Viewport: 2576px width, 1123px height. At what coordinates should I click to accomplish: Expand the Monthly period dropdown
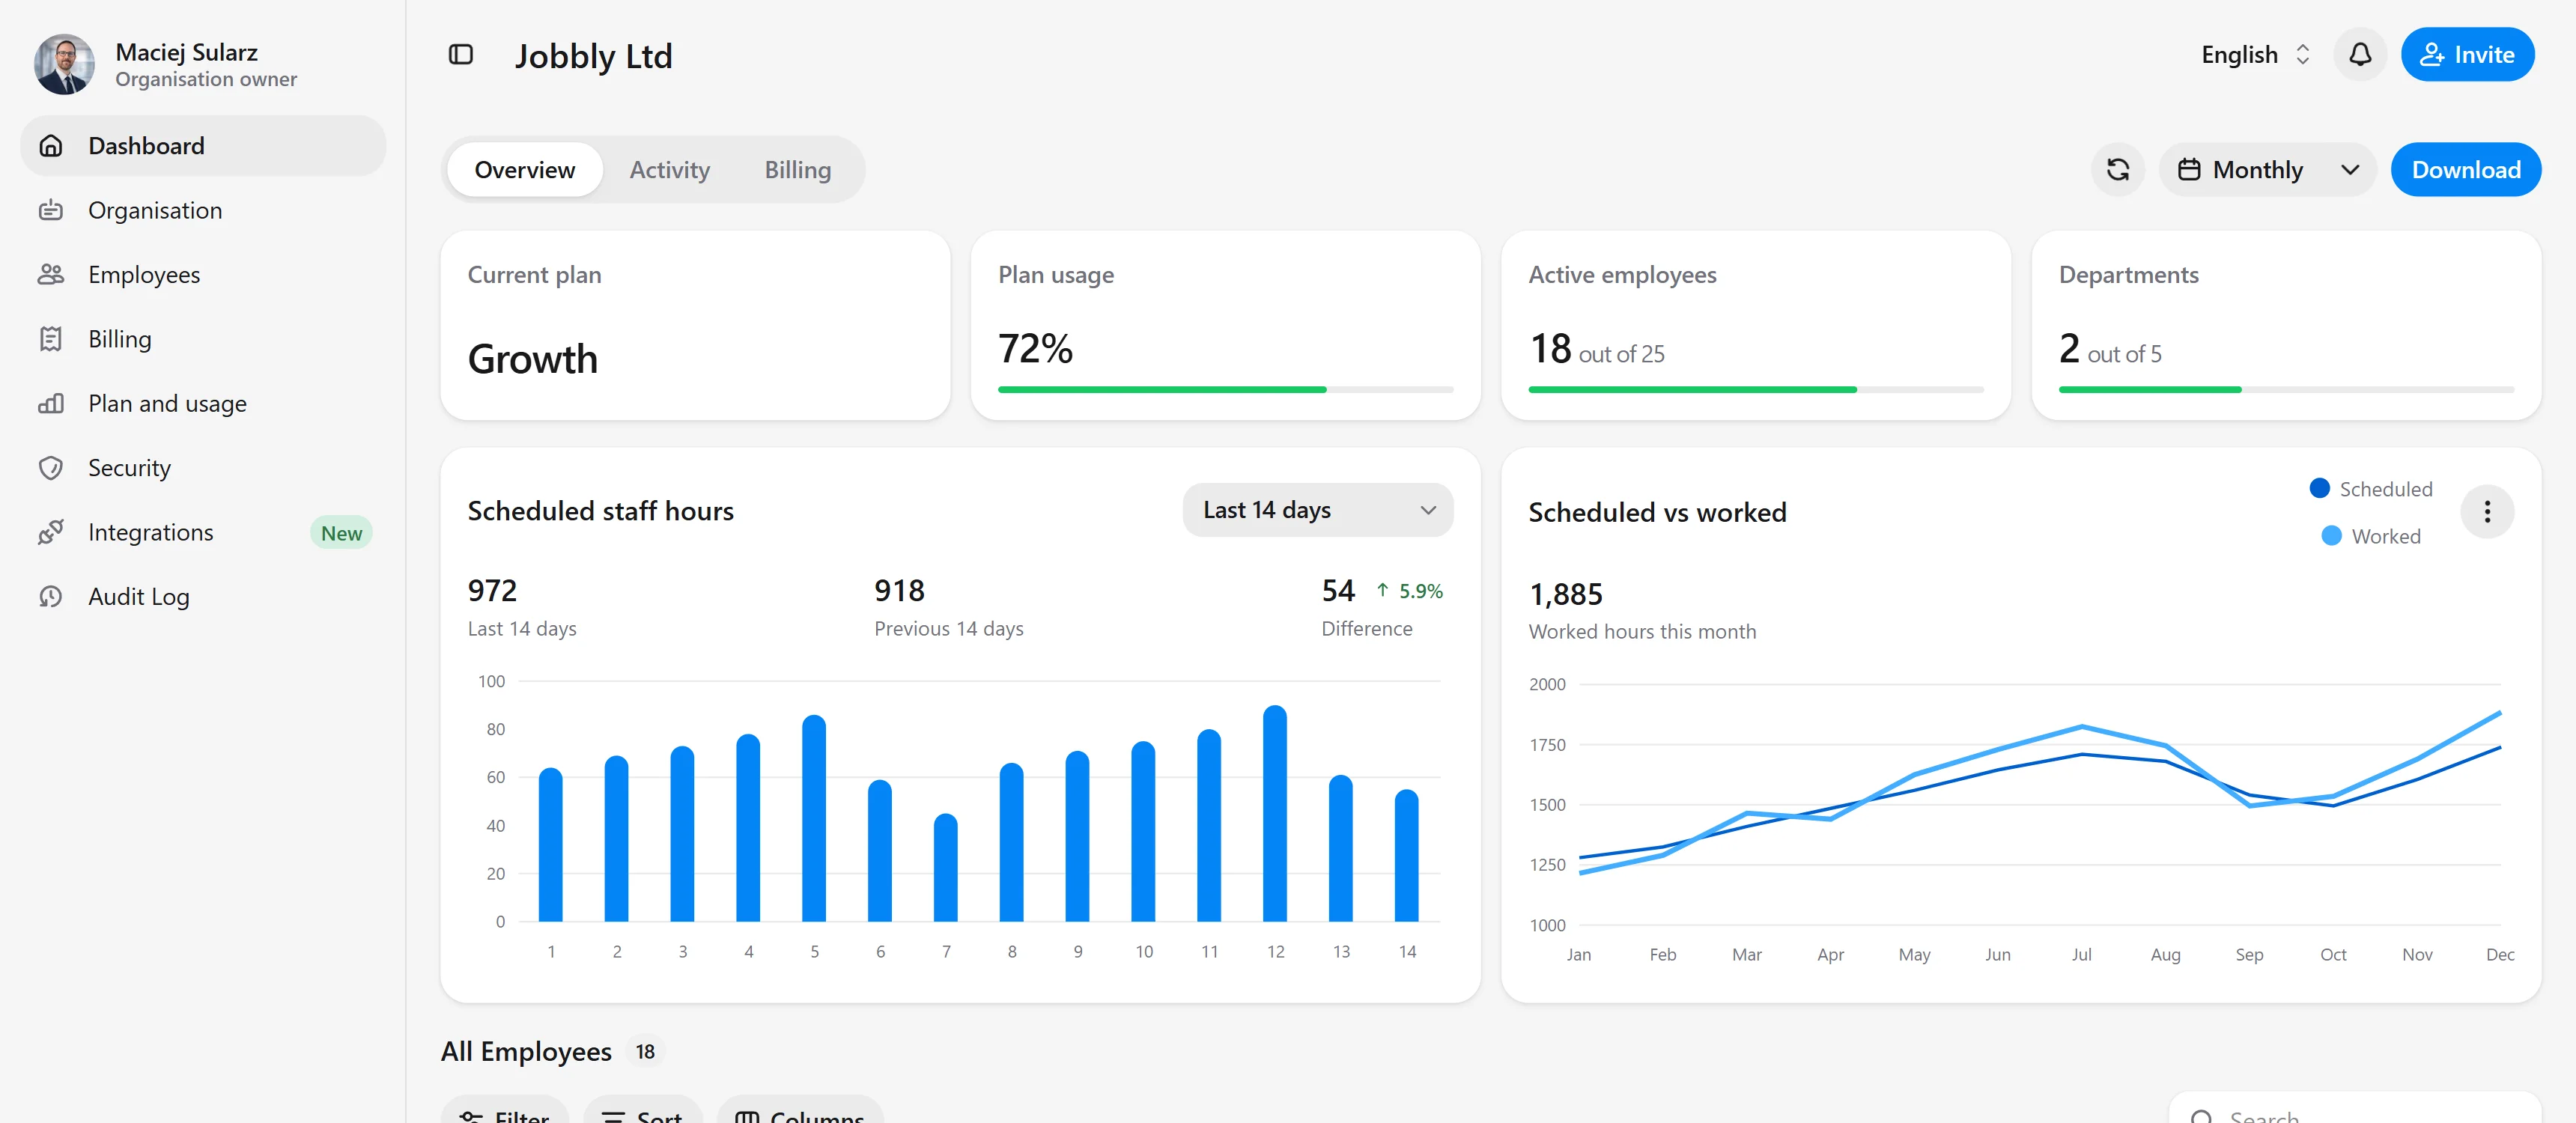tap(2267, 170)
